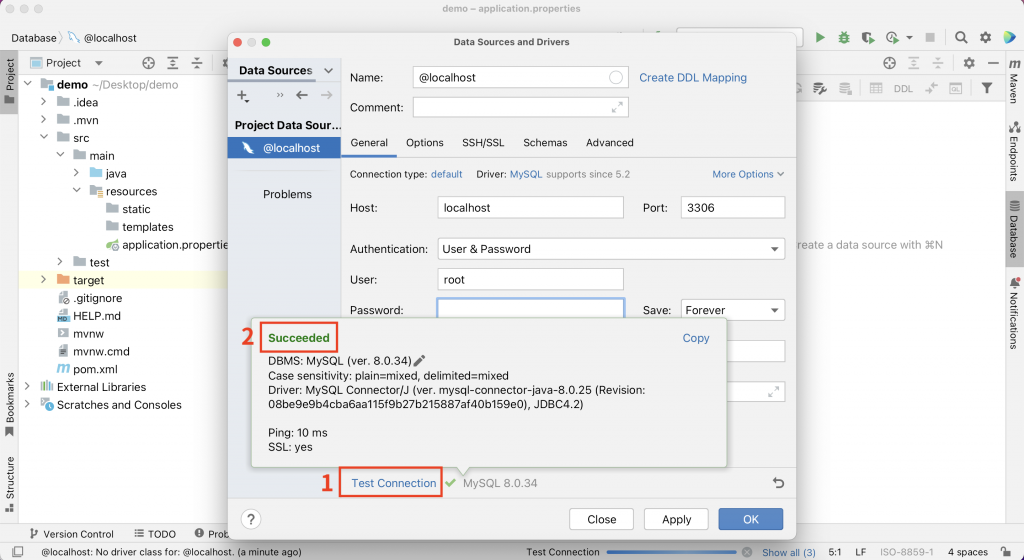Click the Test Connection progress bar
This screenshot has height=560, width=1024.
point(671,552)
